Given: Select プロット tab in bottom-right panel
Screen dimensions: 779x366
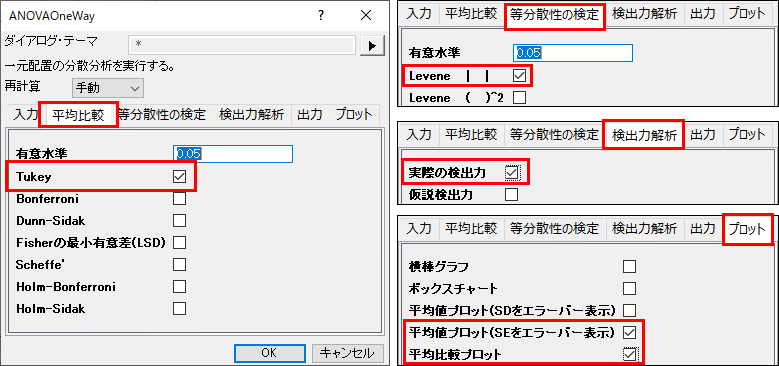Looking at the screenshot, I should pos(747,229).
